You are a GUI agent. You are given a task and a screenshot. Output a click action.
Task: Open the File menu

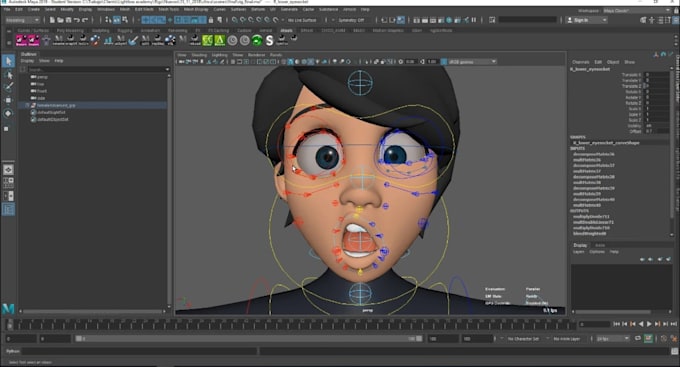7,9
